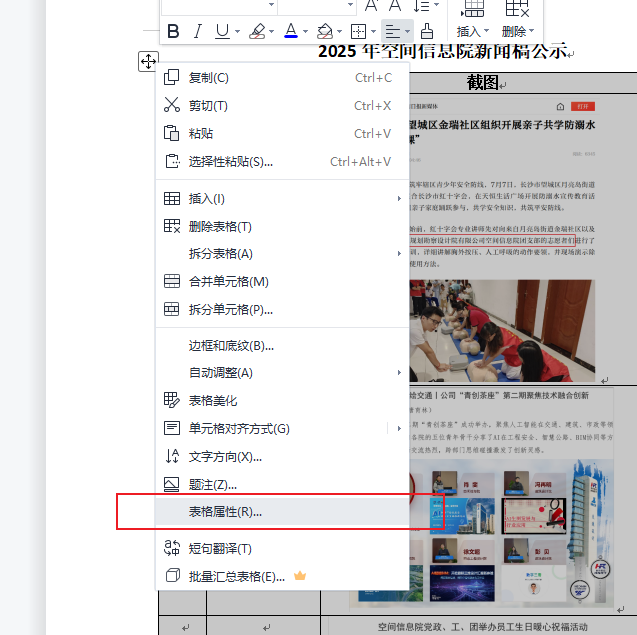Click the crown premium icon

pyautogui.click(x=300, y=576)
